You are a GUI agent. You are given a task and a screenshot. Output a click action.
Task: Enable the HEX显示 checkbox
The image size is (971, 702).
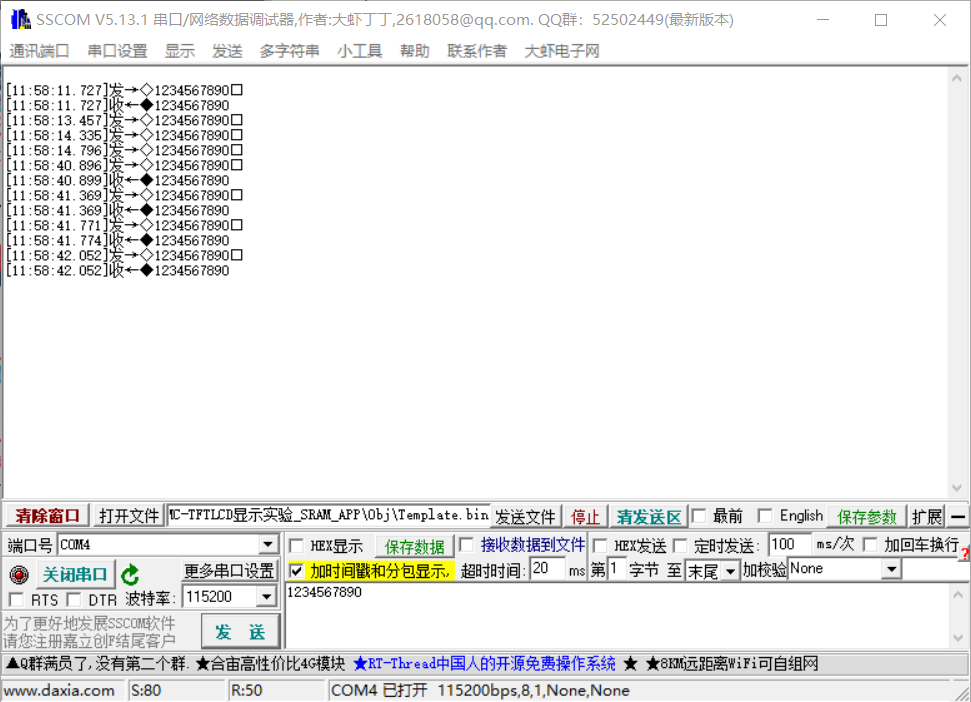(296, 545)
